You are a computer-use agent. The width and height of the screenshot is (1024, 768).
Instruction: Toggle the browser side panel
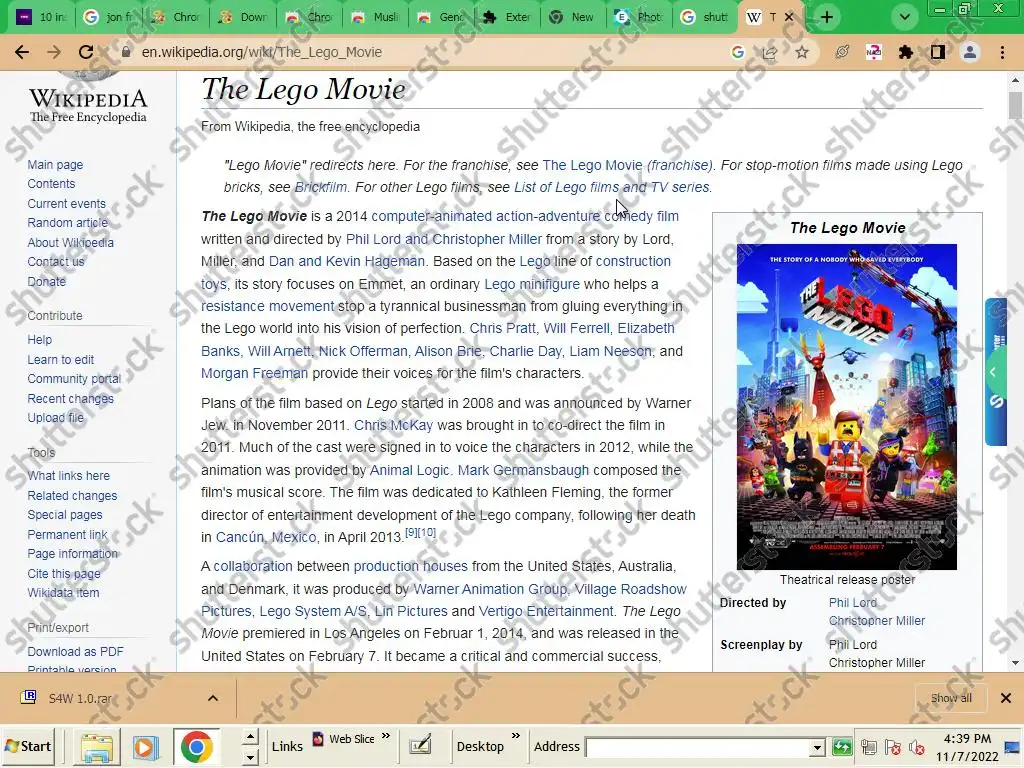(938, 52)
